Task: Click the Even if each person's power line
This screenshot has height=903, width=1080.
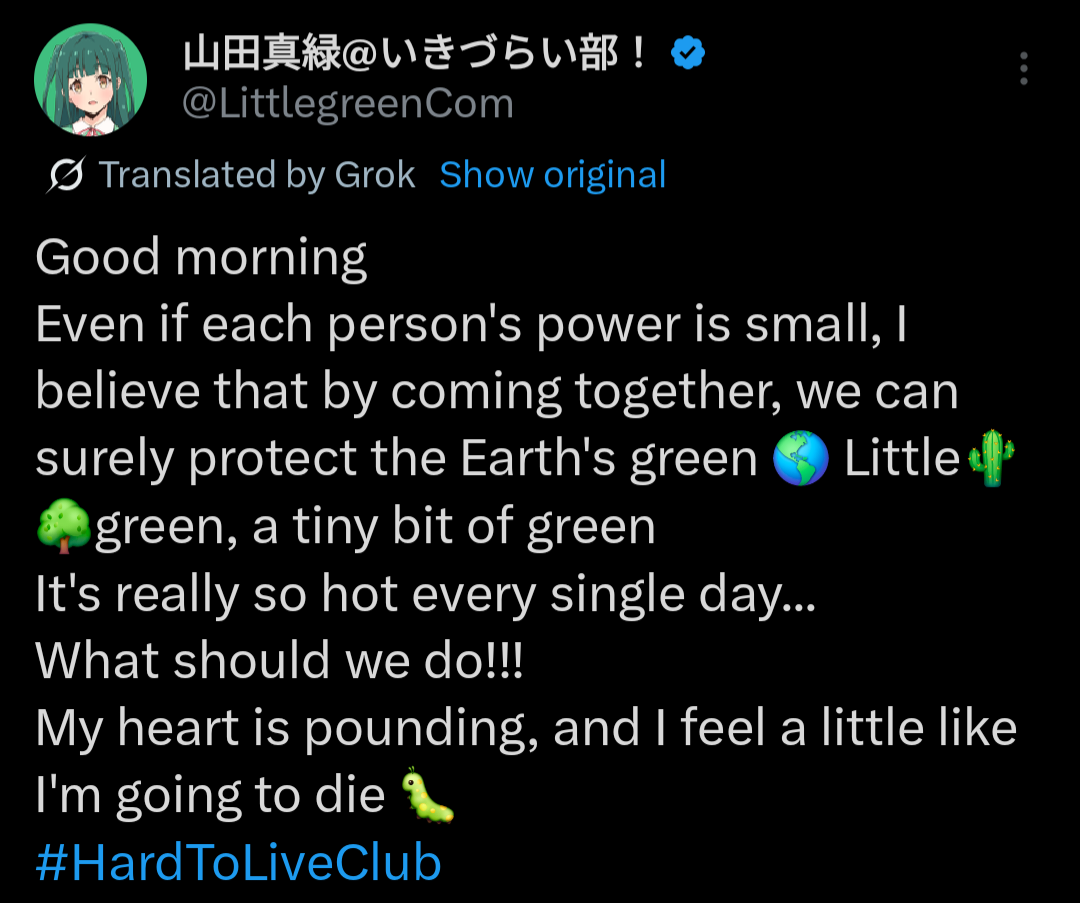Action: (x=471, y=324)
